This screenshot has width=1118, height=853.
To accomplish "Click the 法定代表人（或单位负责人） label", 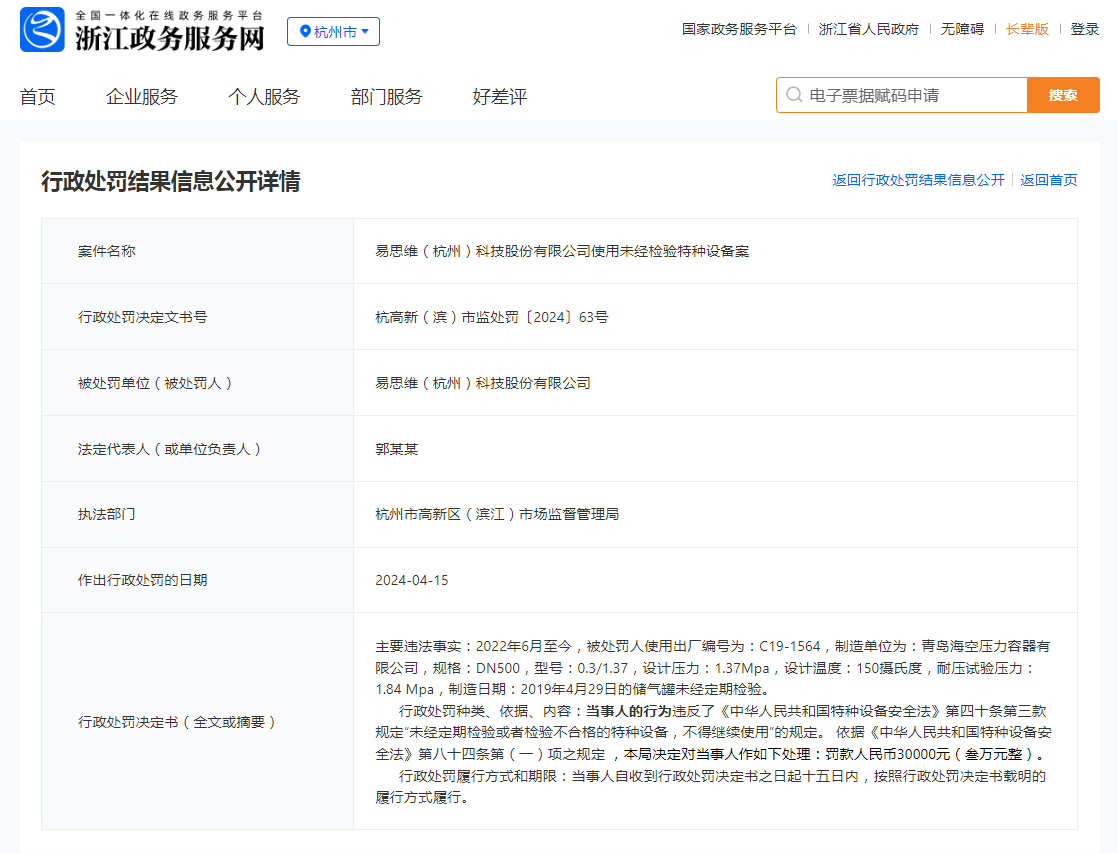I will [x=169, y=449].
